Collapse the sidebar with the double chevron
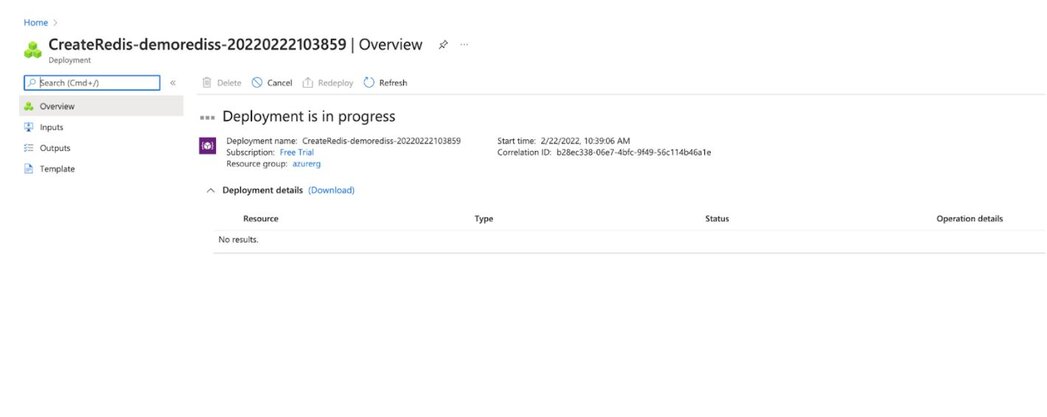1047x417 pixels. point(173,83)
